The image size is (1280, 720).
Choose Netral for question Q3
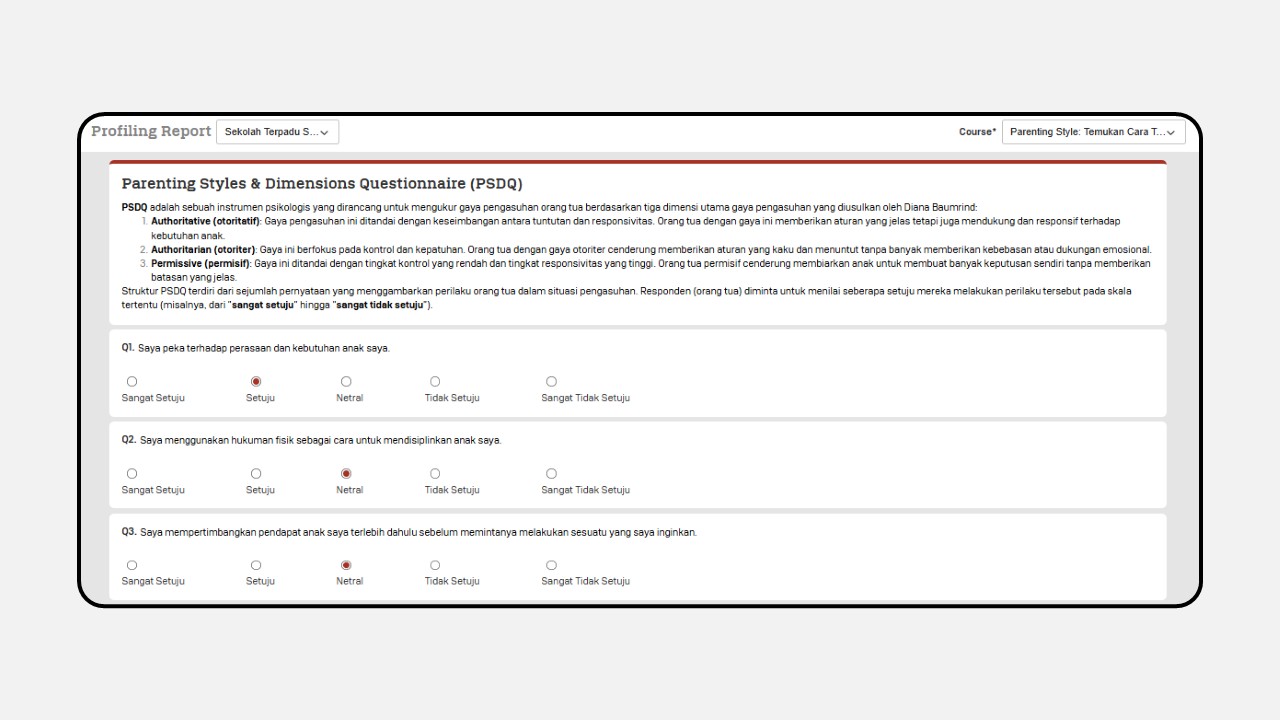pos(346,565)
